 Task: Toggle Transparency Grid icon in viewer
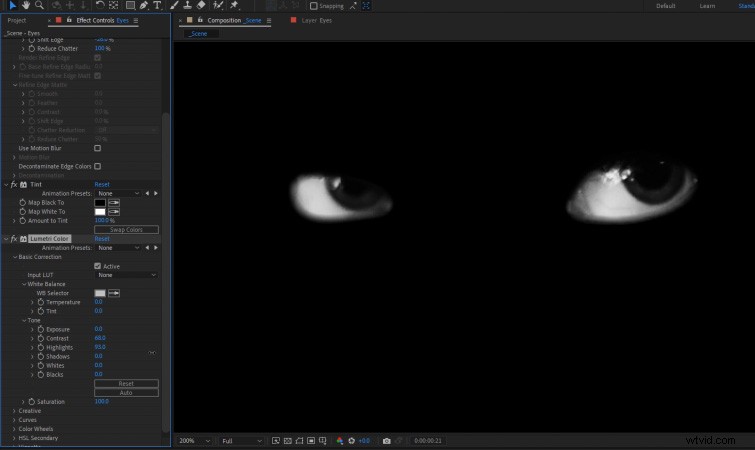pyautogui.click(x=287, y=441)
